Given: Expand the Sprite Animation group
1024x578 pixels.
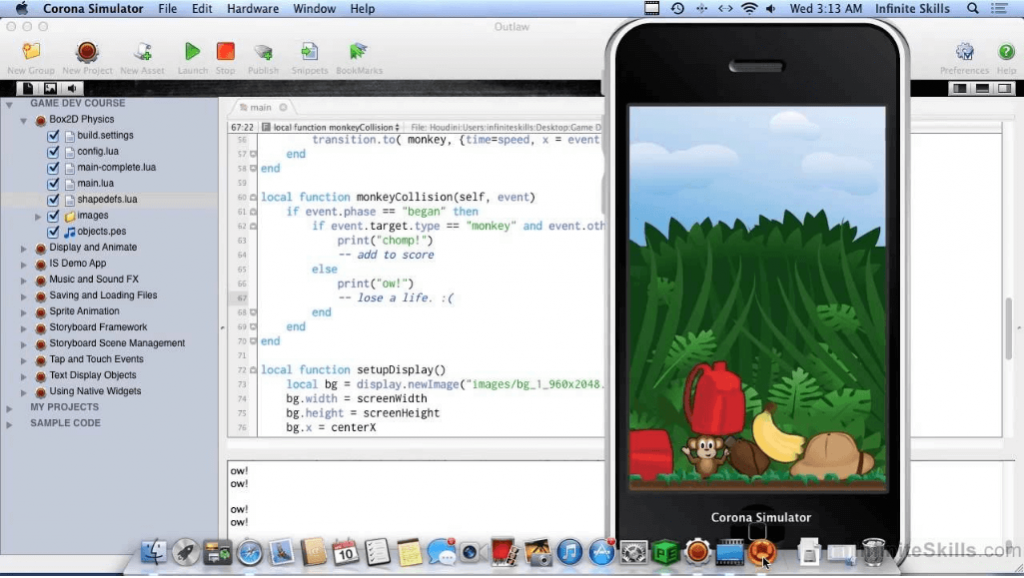Looking at the screenshot, I should click(24, 312).
